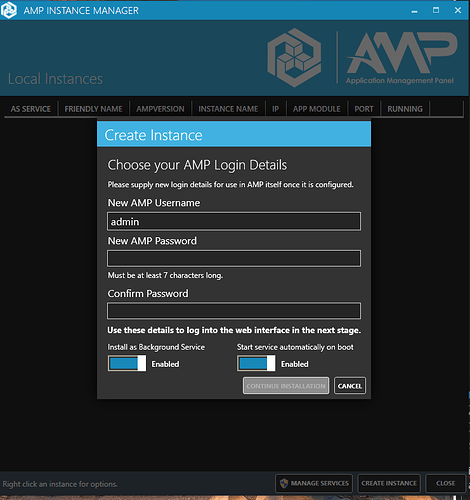Minimize the AMP Instance Manager window

pyautogui.click(x=414, y=11)
